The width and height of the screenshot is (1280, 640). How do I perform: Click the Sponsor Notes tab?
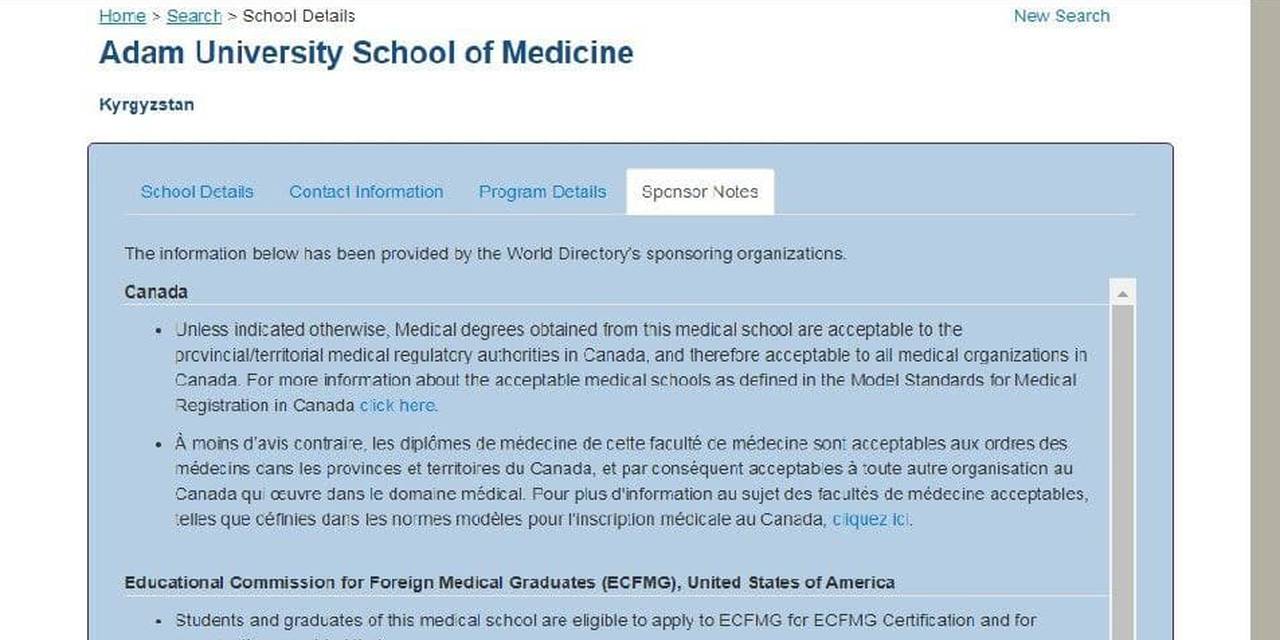click(x=700, y=192)
